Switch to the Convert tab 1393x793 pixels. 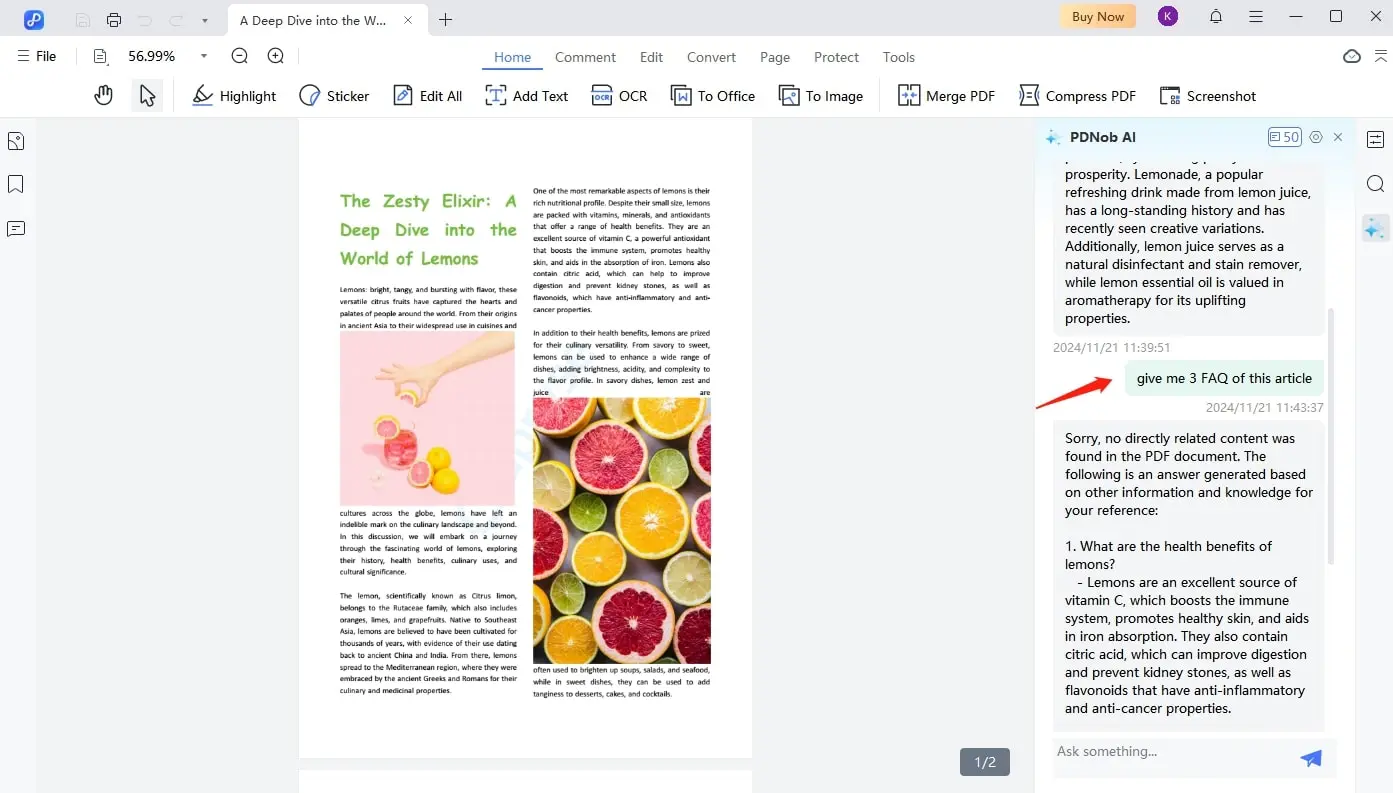click(x=711, y=57)
